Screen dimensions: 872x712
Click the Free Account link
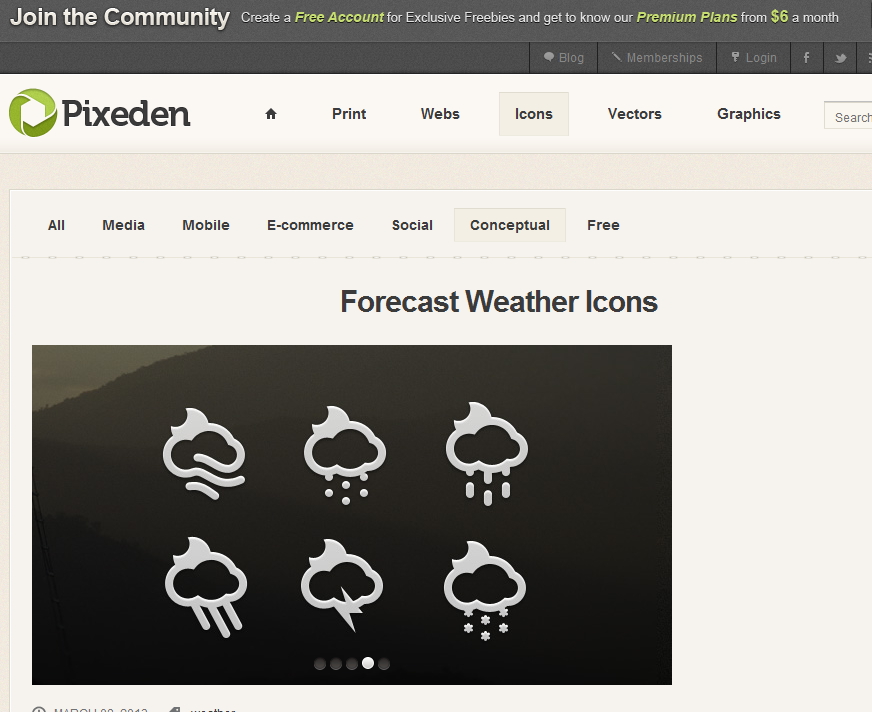click(x=339, y=17)
